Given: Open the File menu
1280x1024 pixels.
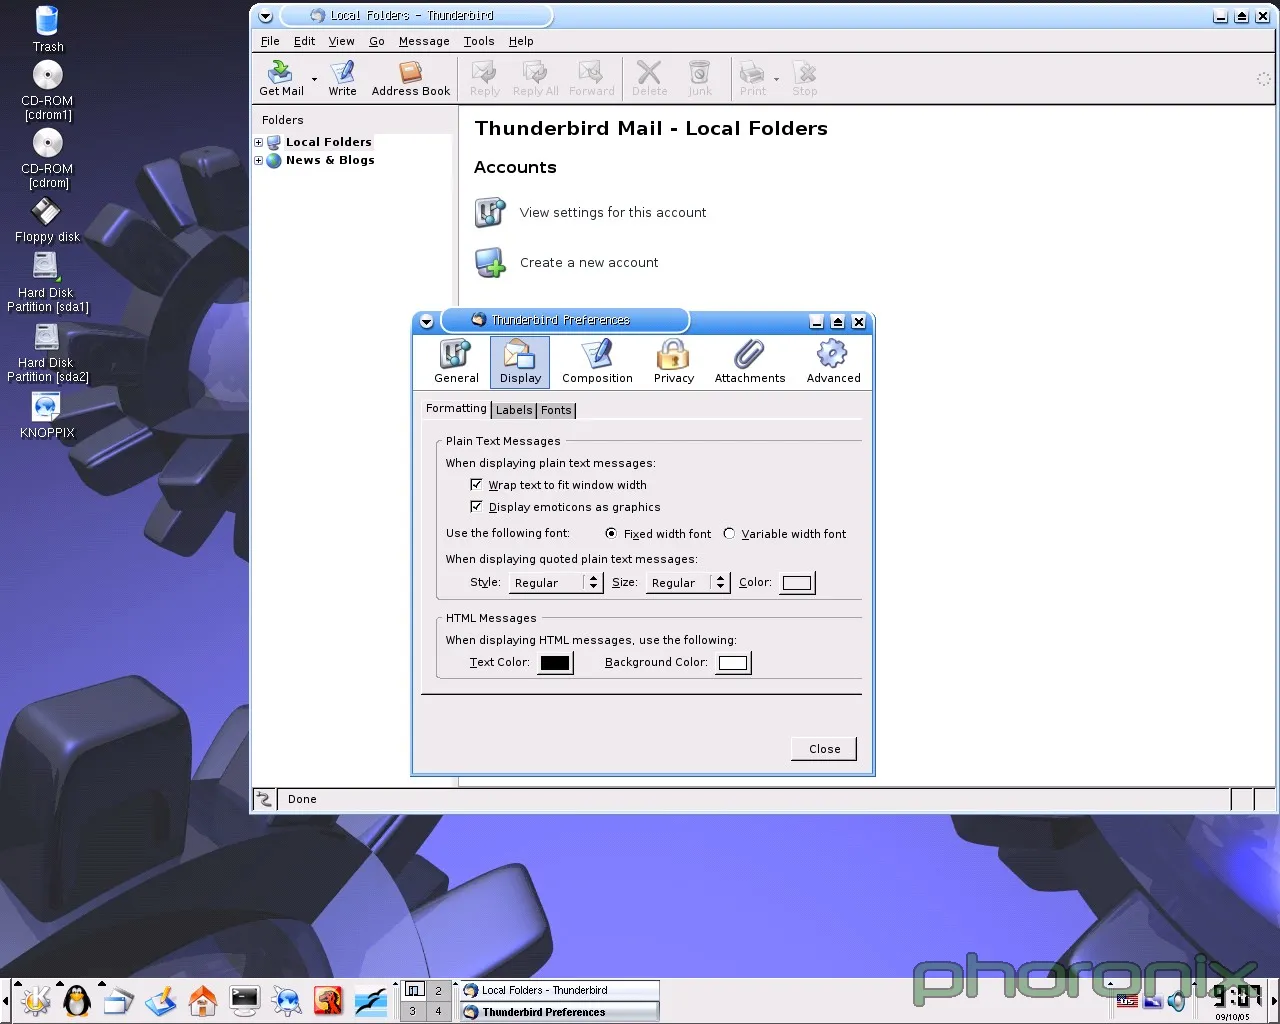Looking at the screenshot, I should (x=270, y=41).
